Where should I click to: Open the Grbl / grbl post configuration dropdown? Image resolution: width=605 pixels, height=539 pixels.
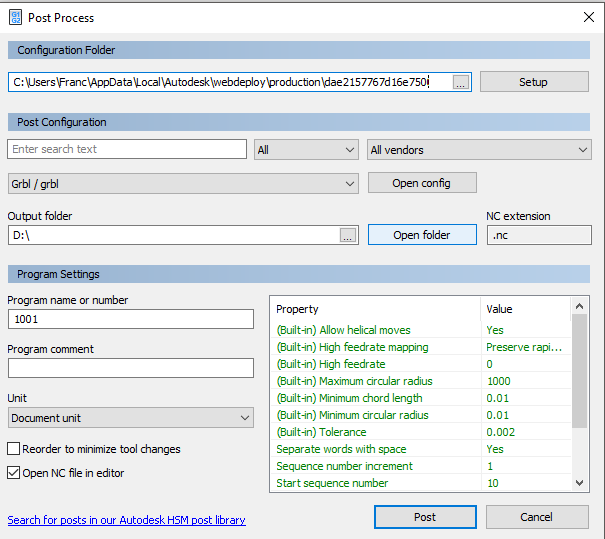[183, 184]
